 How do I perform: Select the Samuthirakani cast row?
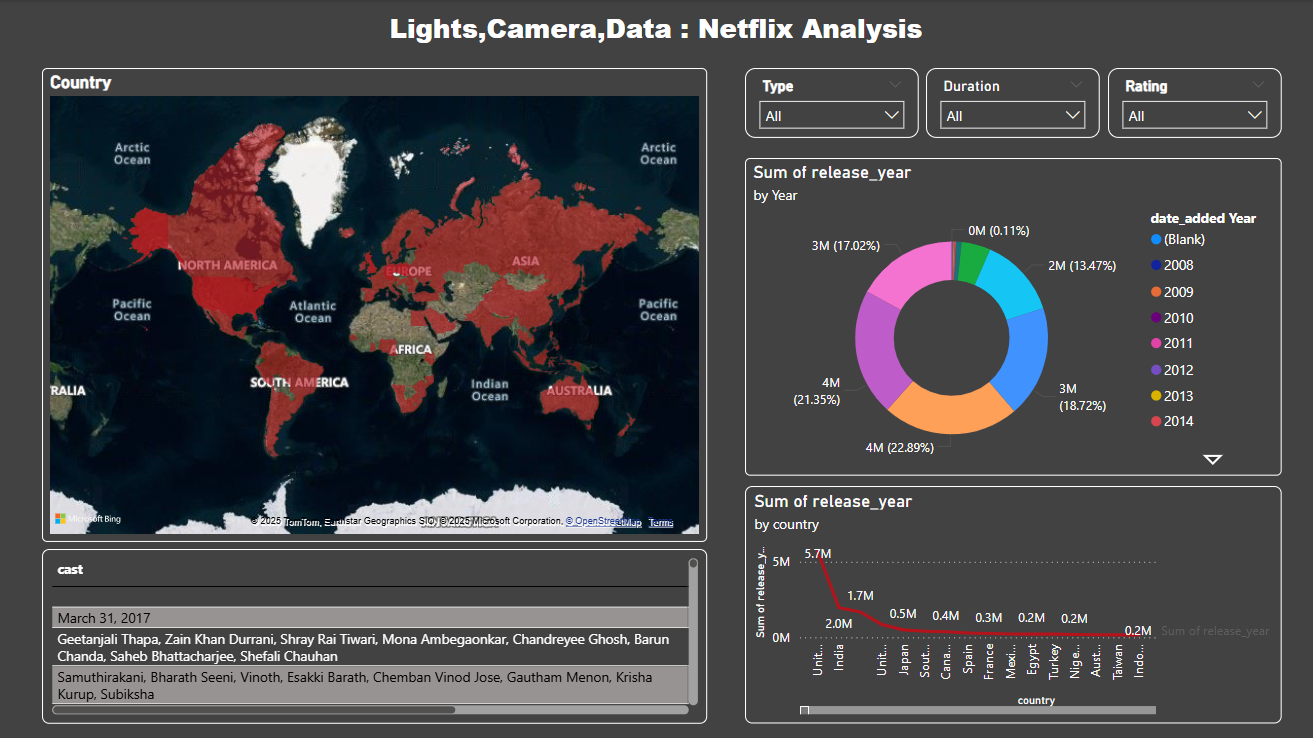point(370,685)
